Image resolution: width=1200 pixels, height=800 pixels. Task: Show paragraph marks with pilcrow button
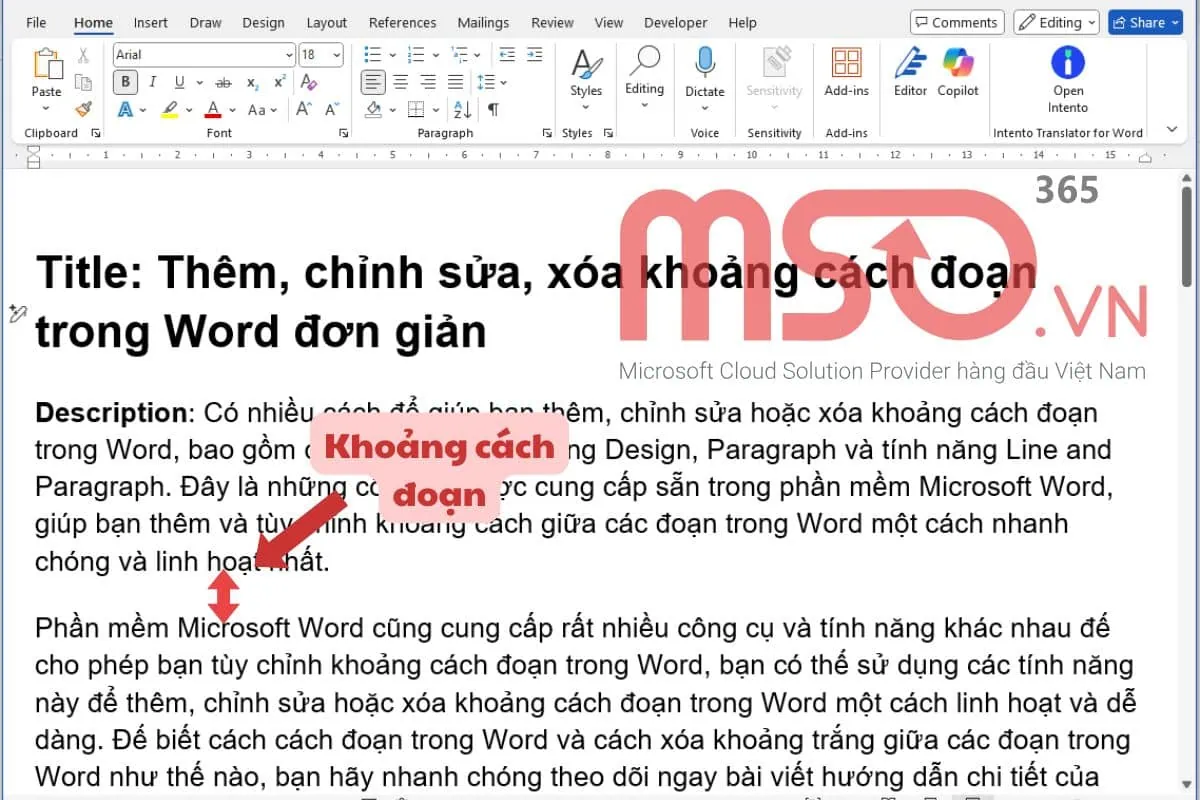pos(493,110)
